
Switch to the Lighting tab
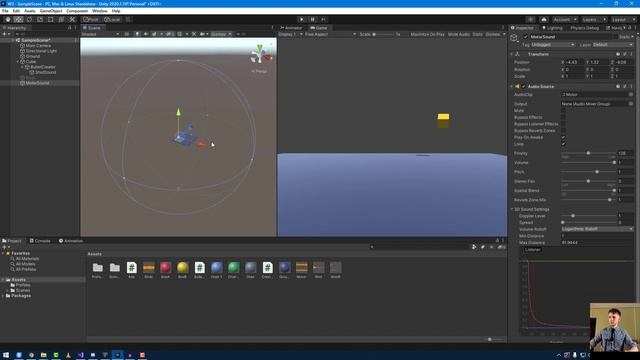click(x=552, y=28)
